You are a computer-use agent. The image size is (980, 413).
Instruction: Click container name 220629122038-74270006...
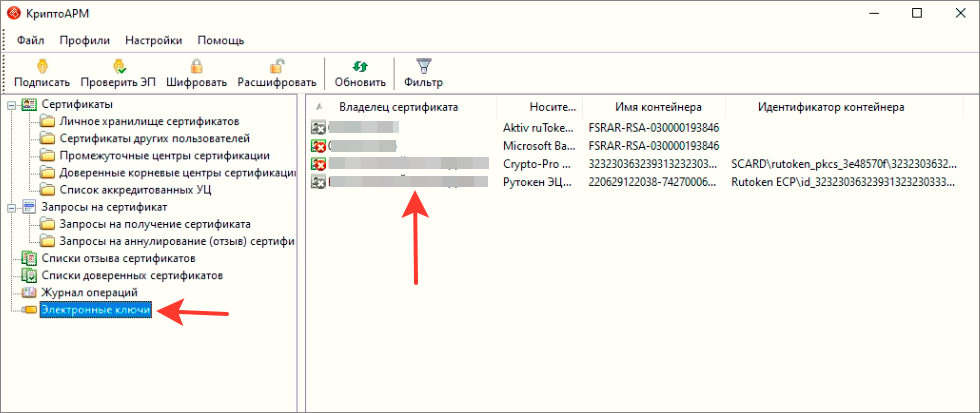[652, 182]
